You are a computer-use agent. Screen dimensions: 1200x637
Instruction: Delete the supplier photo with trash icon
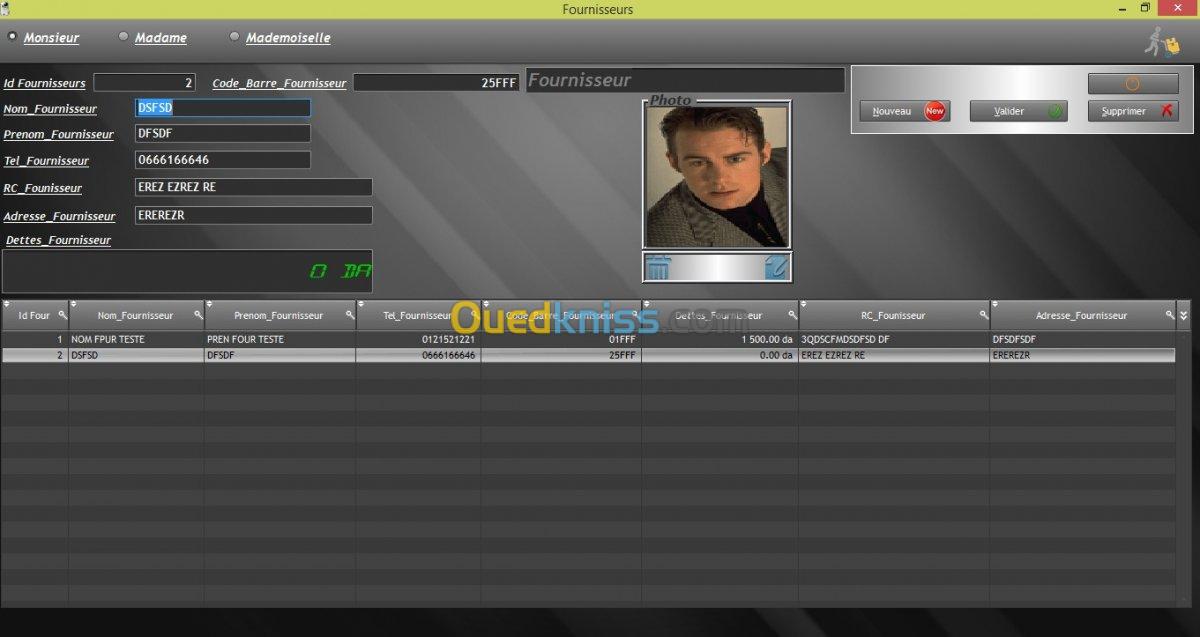tap(658, 267)
